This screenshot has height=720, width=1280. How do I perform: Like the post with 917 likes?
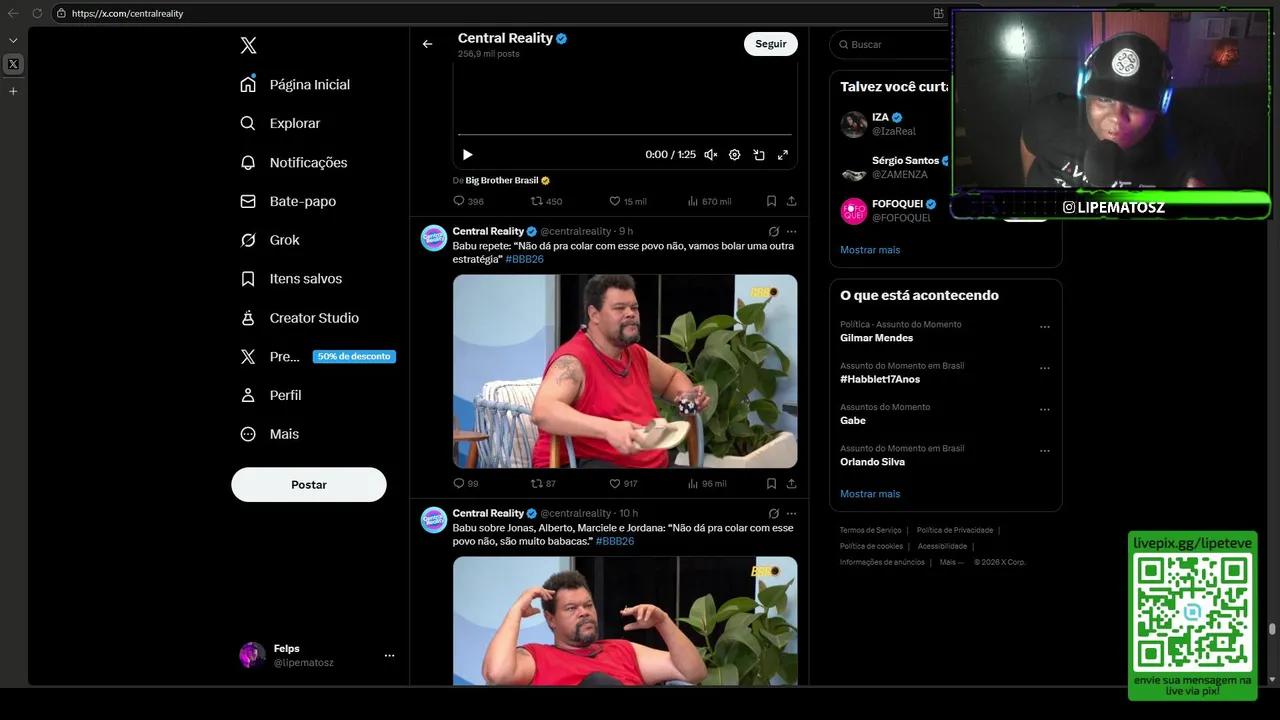tap(624, 483)
